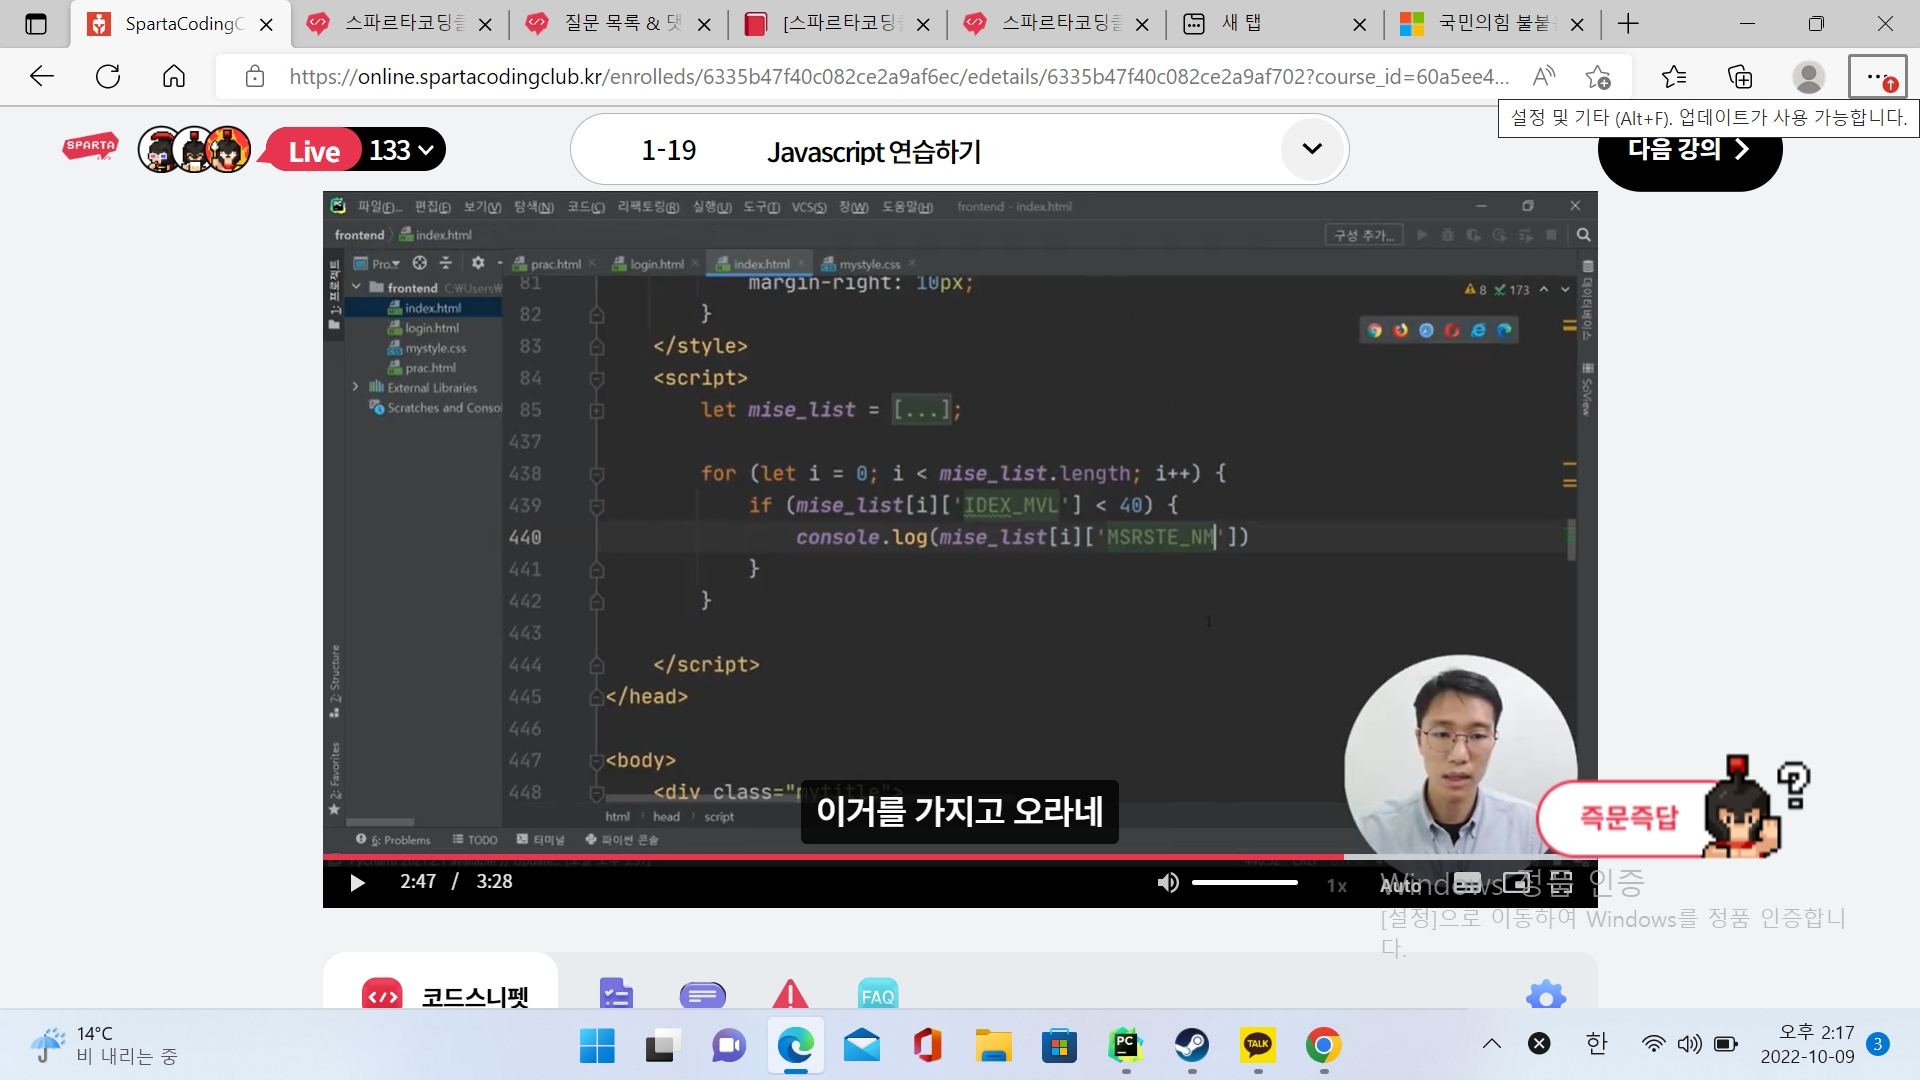Close the 새 탭 browser tab
This screenshot has height=1080, width=1920.
click(x=1360, y=24)
